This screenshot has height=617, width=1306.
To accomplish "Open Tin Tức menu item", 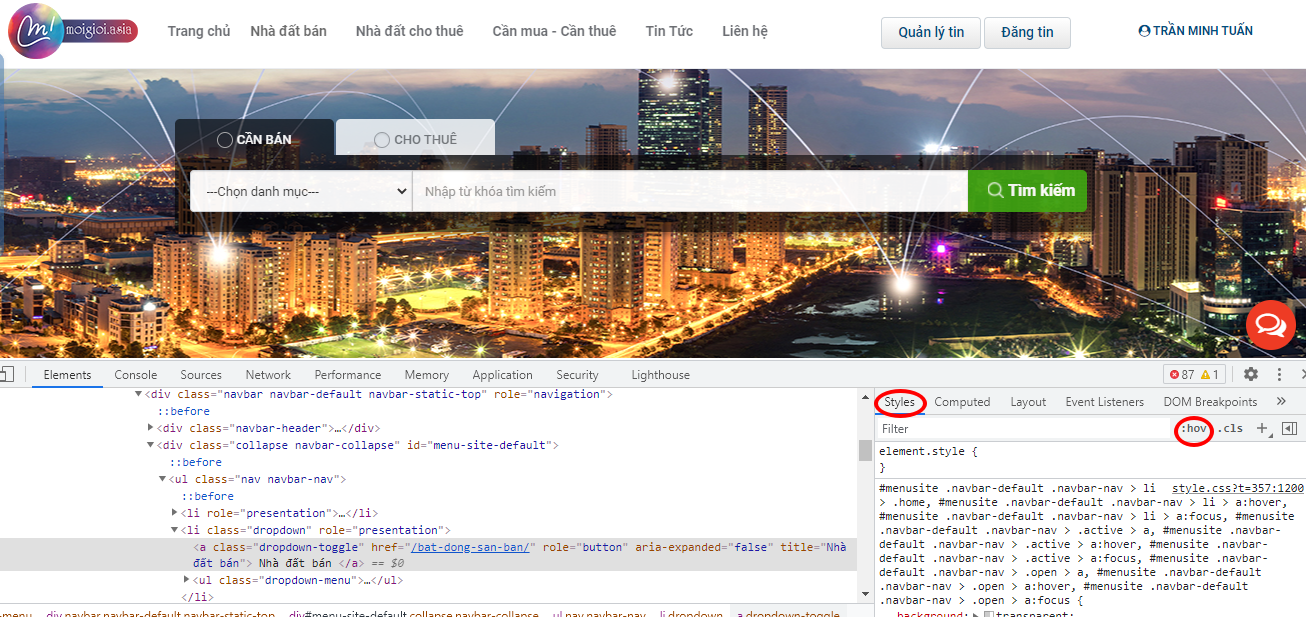I will pyautogui.click(x=669, y=31).
